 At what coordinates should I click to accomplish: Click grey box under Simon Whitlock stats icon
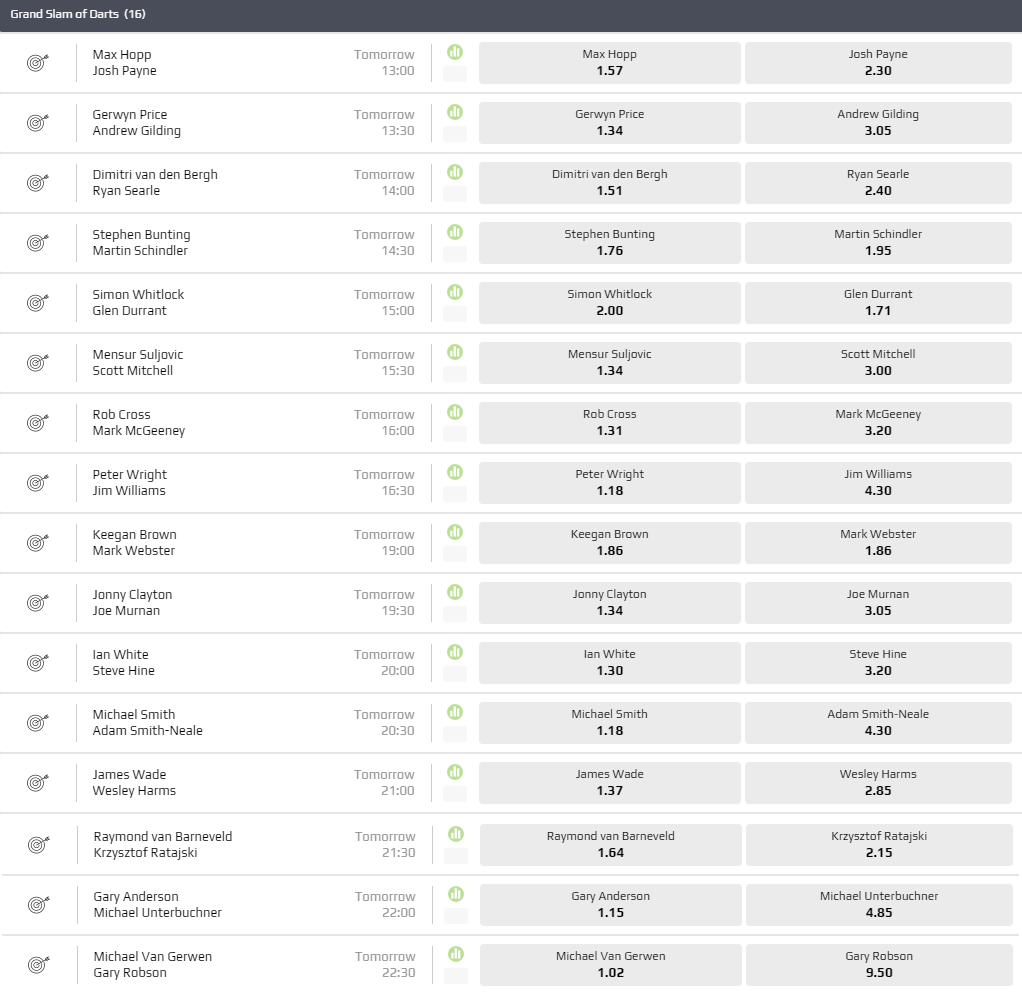point(455,313)
